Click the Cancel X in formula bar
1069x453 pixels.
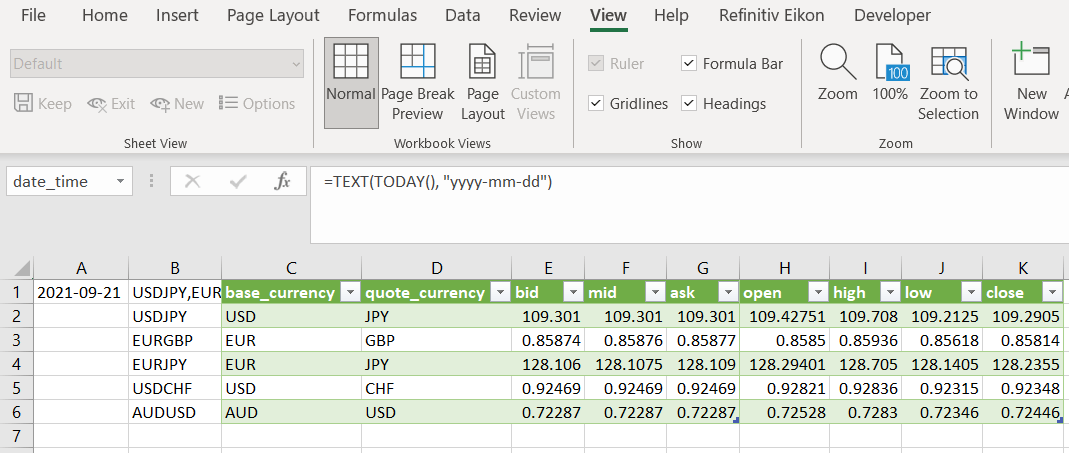pos(193,181)
